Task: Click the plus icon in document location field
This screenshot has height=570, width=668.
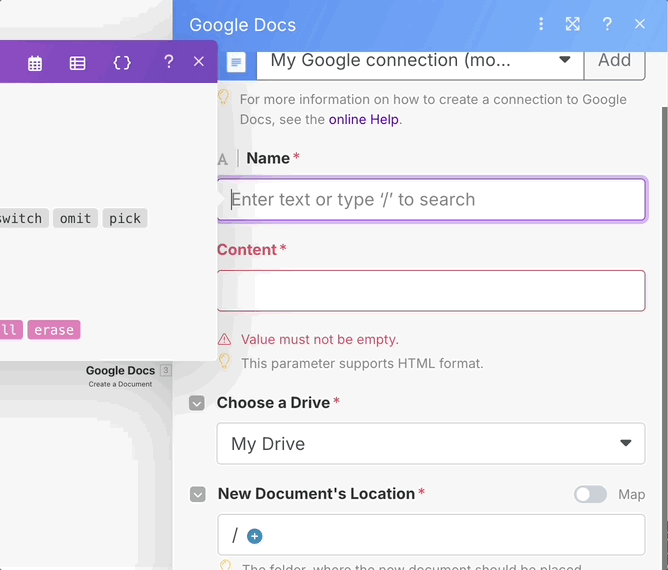Action: coord(254,536)
